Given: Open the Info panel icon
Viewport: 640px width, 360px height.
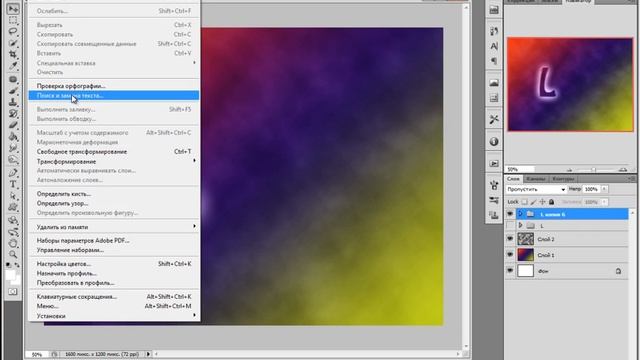Looking at the screenshot, I should click(x=494, y=142).
